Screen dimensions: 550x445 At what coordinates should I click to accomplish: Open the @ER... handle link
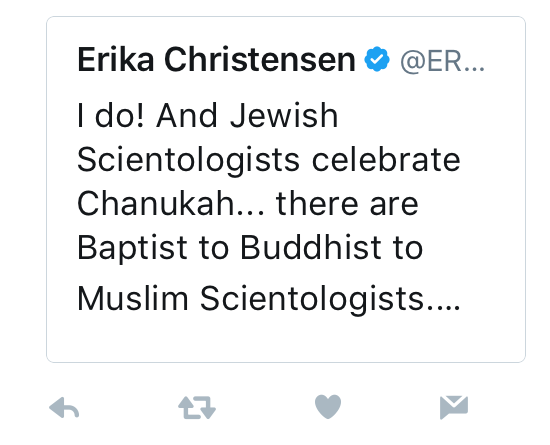coord(443,61)
